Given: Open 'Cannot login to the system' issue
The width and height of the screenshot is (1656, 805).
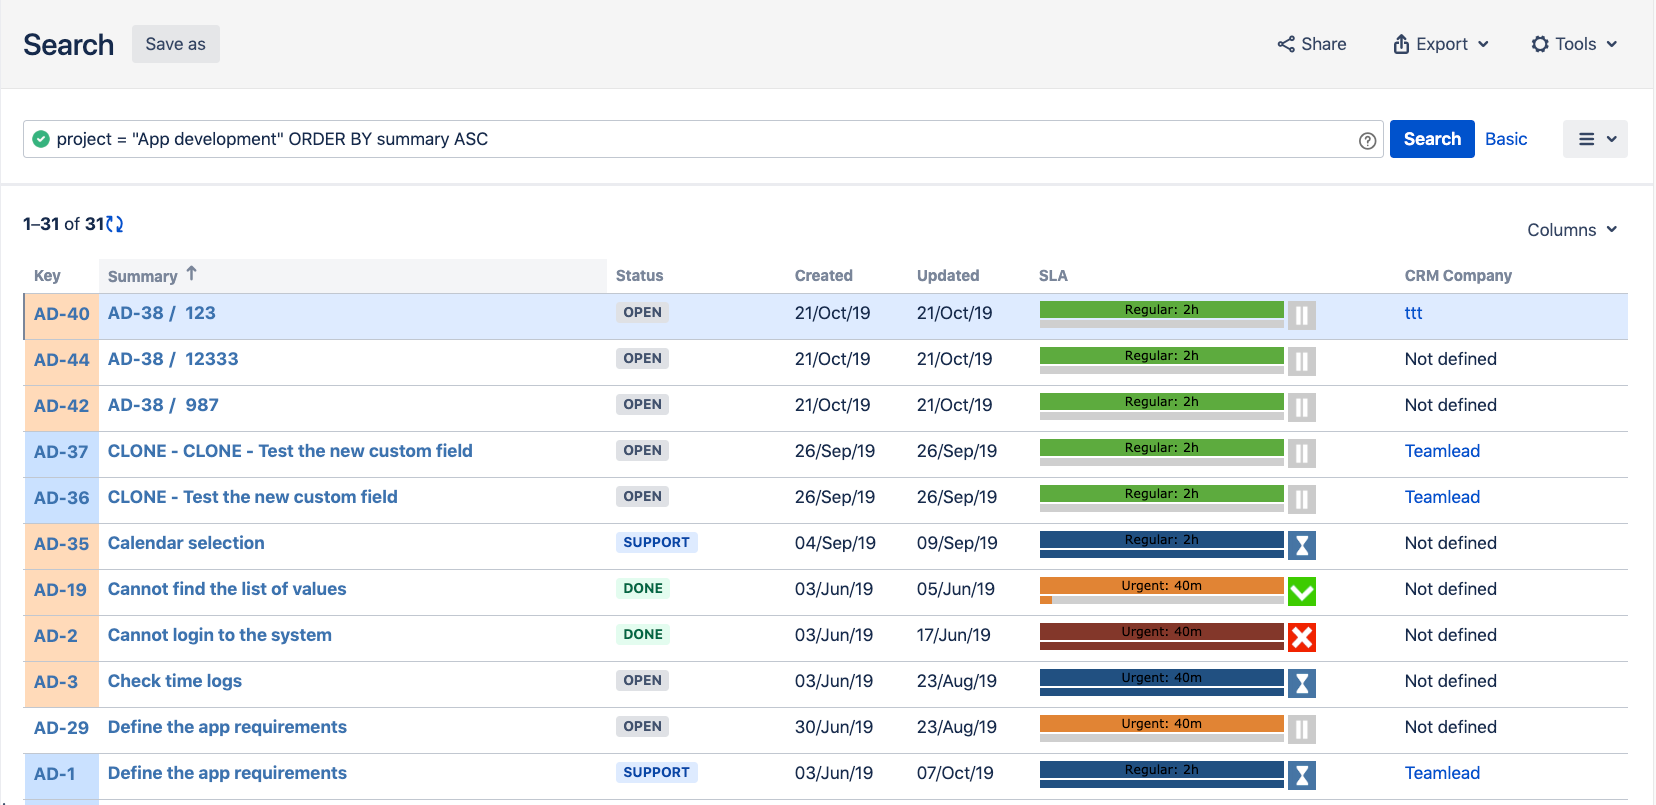Looking at the screenshot, I should pos(220,635).
